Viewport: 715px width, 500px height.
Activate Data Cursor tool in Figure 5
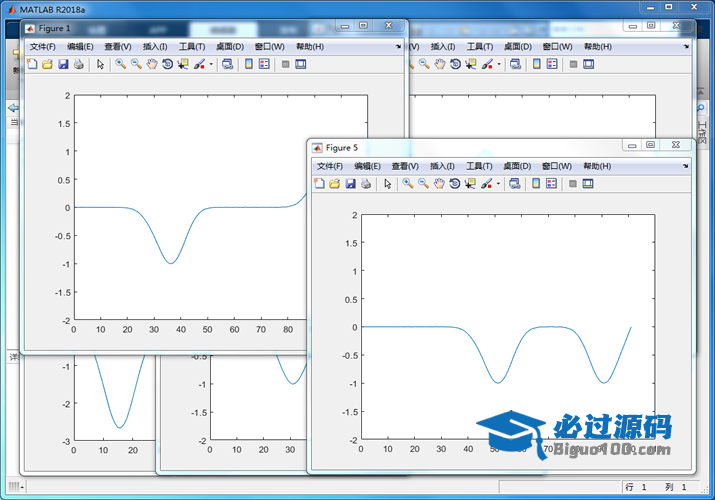point(470,184)
